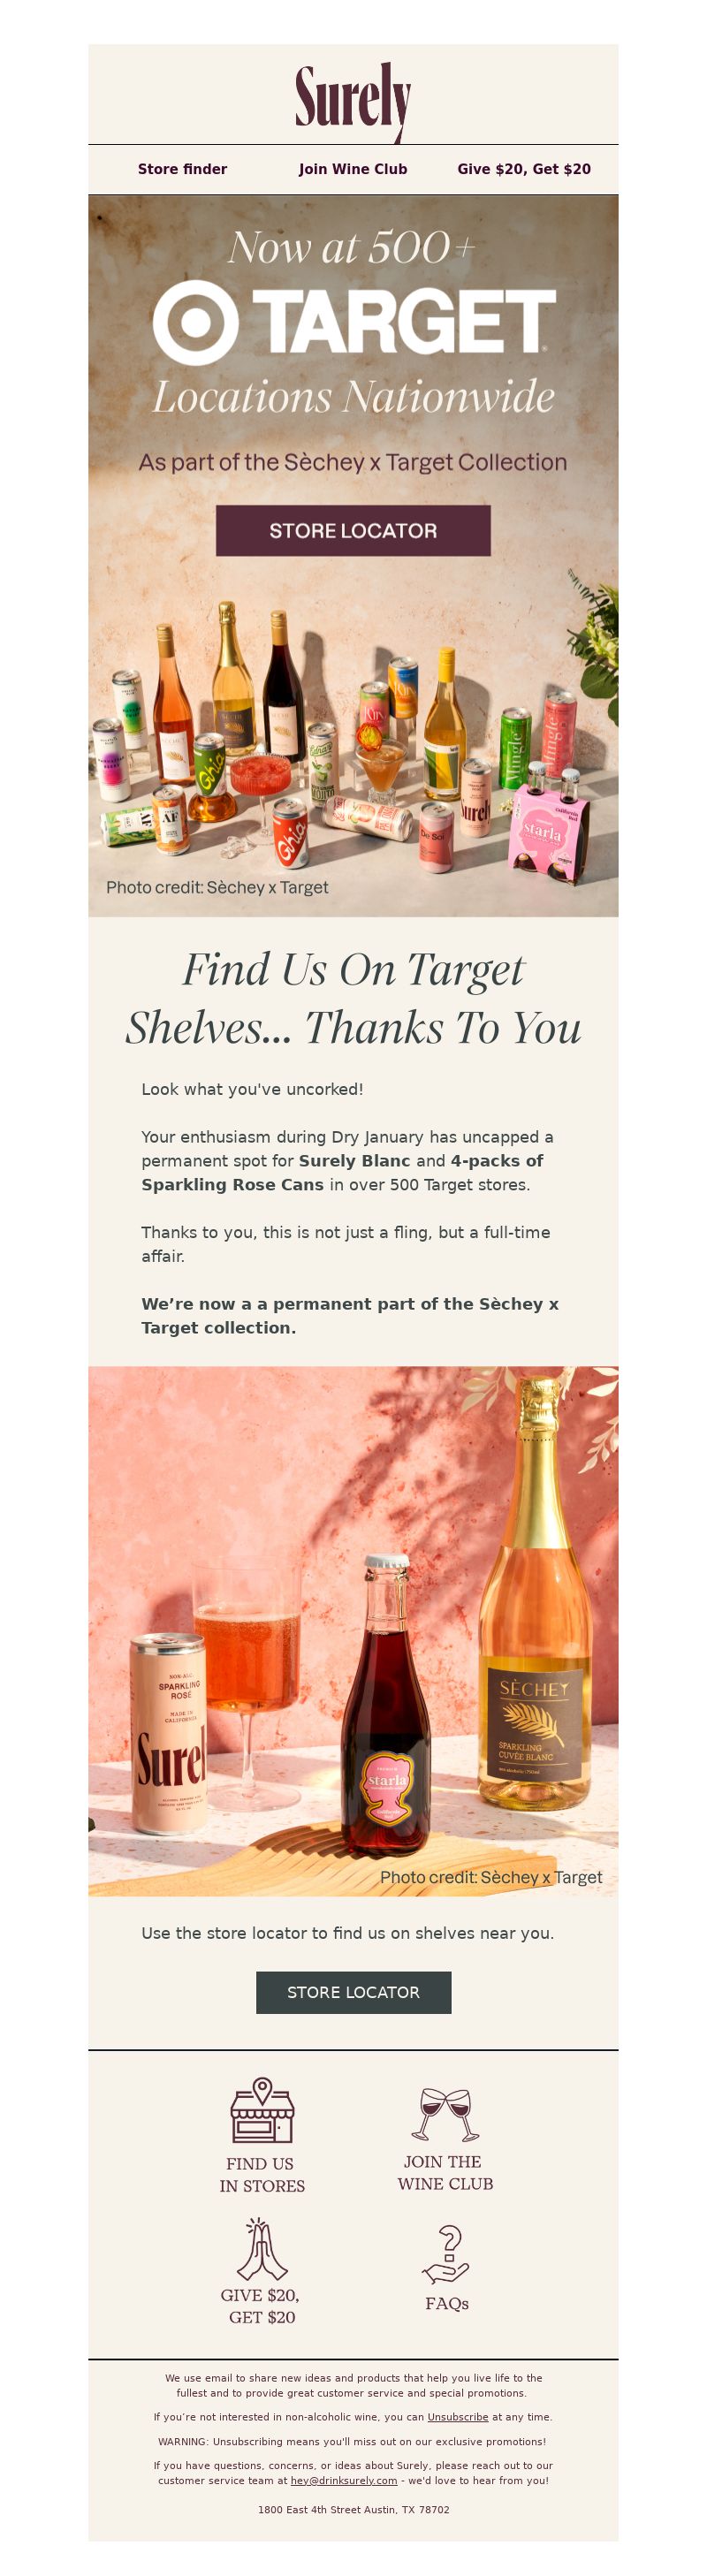Screen dimensions: 707x2576
Task: Open the pink Sparkling Rosé product photo
Action: [x=353, y=1631]
